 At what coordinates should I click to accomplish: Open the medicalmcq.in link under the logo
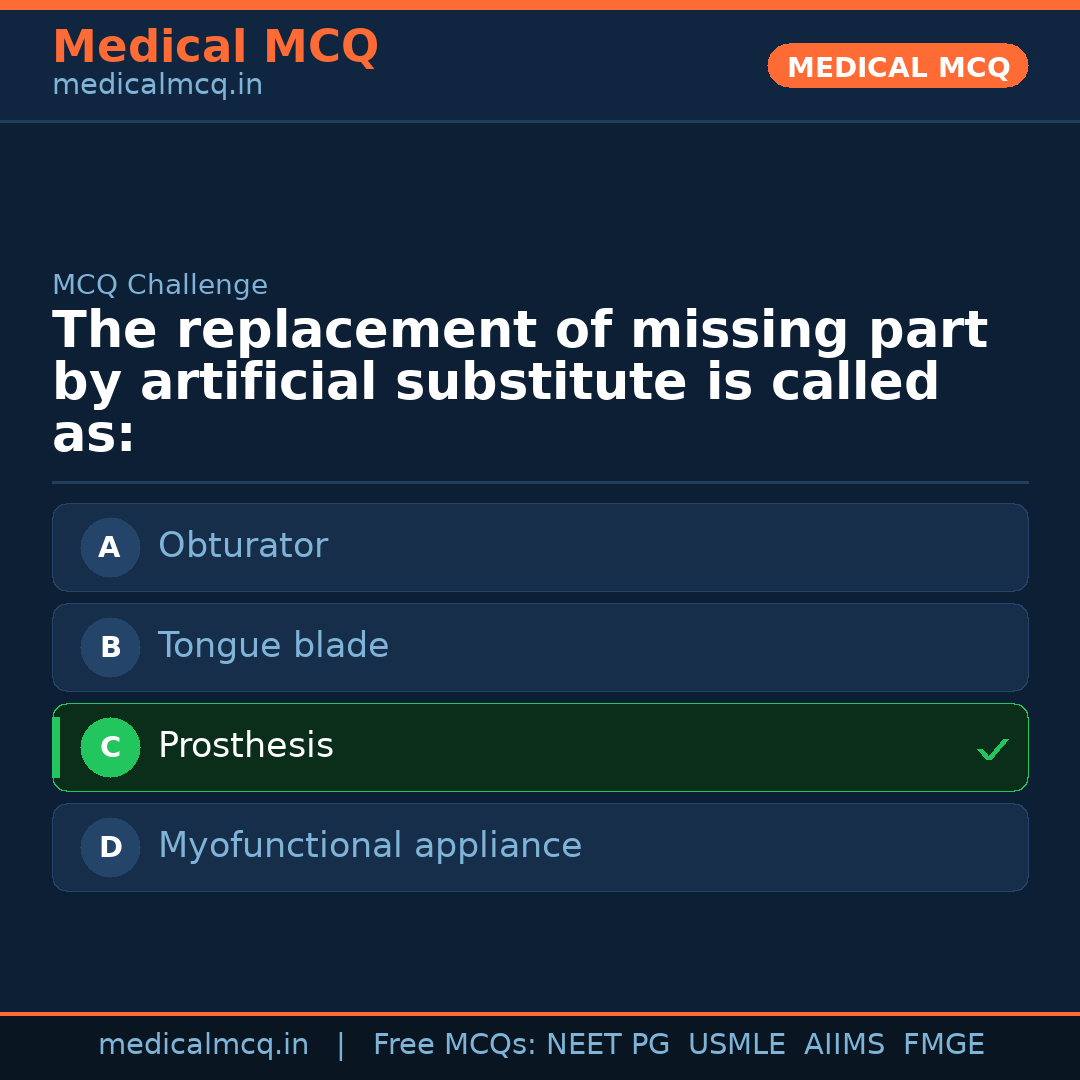click(x=157, y=84)
